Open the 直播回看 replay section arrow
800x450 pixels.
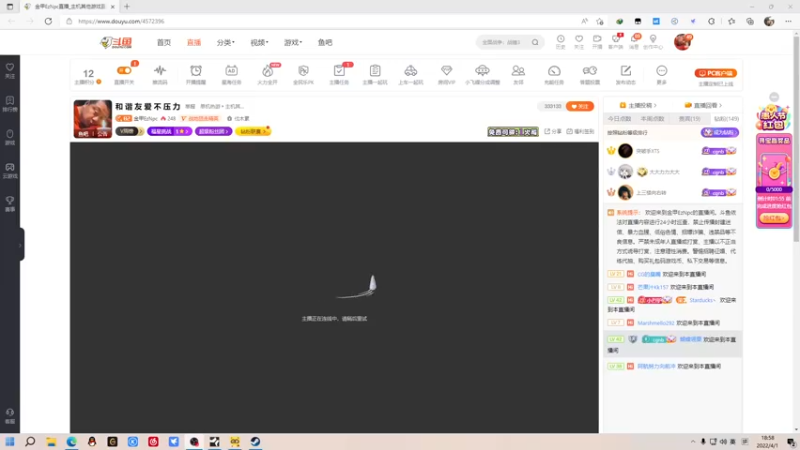point(720,105)
